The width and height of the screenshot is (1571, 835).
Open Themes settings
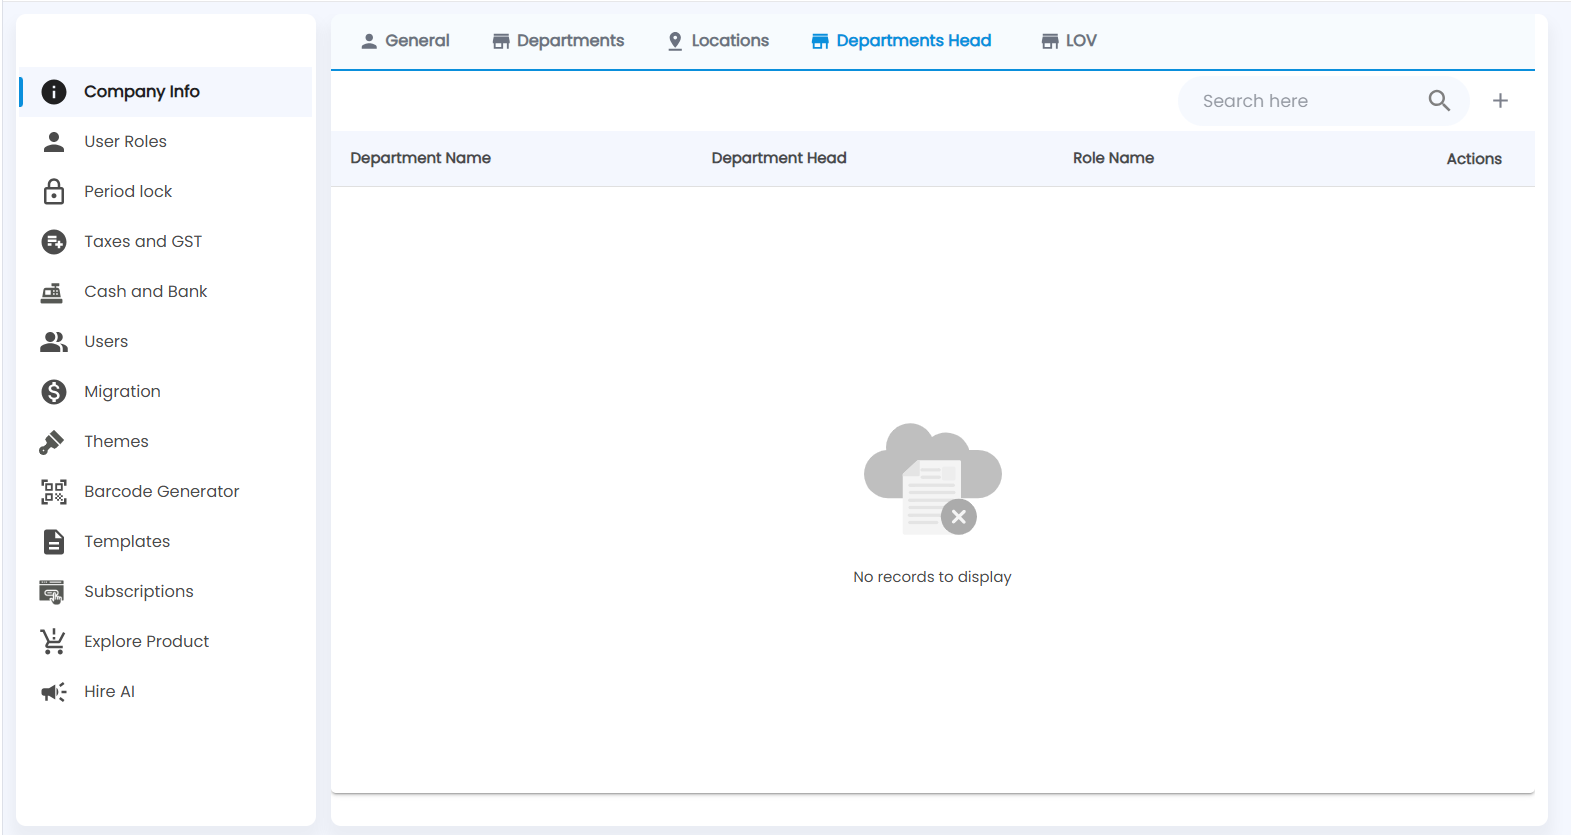[165, 442]
